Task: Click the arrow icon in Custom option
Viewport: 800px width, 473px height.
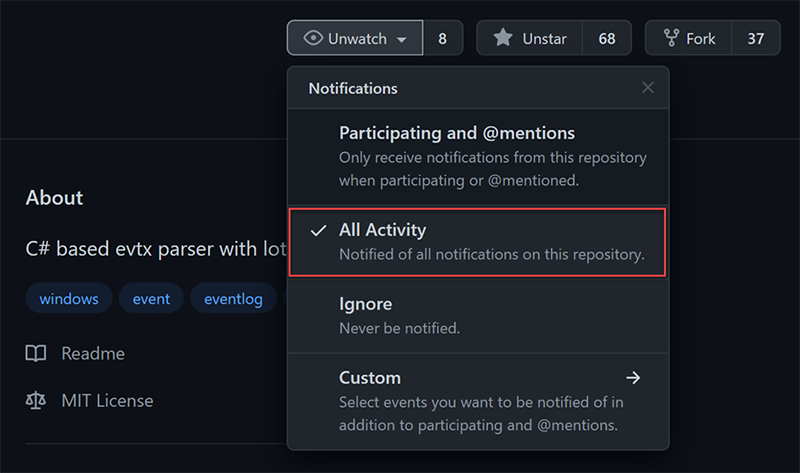Action: [633, 378]
